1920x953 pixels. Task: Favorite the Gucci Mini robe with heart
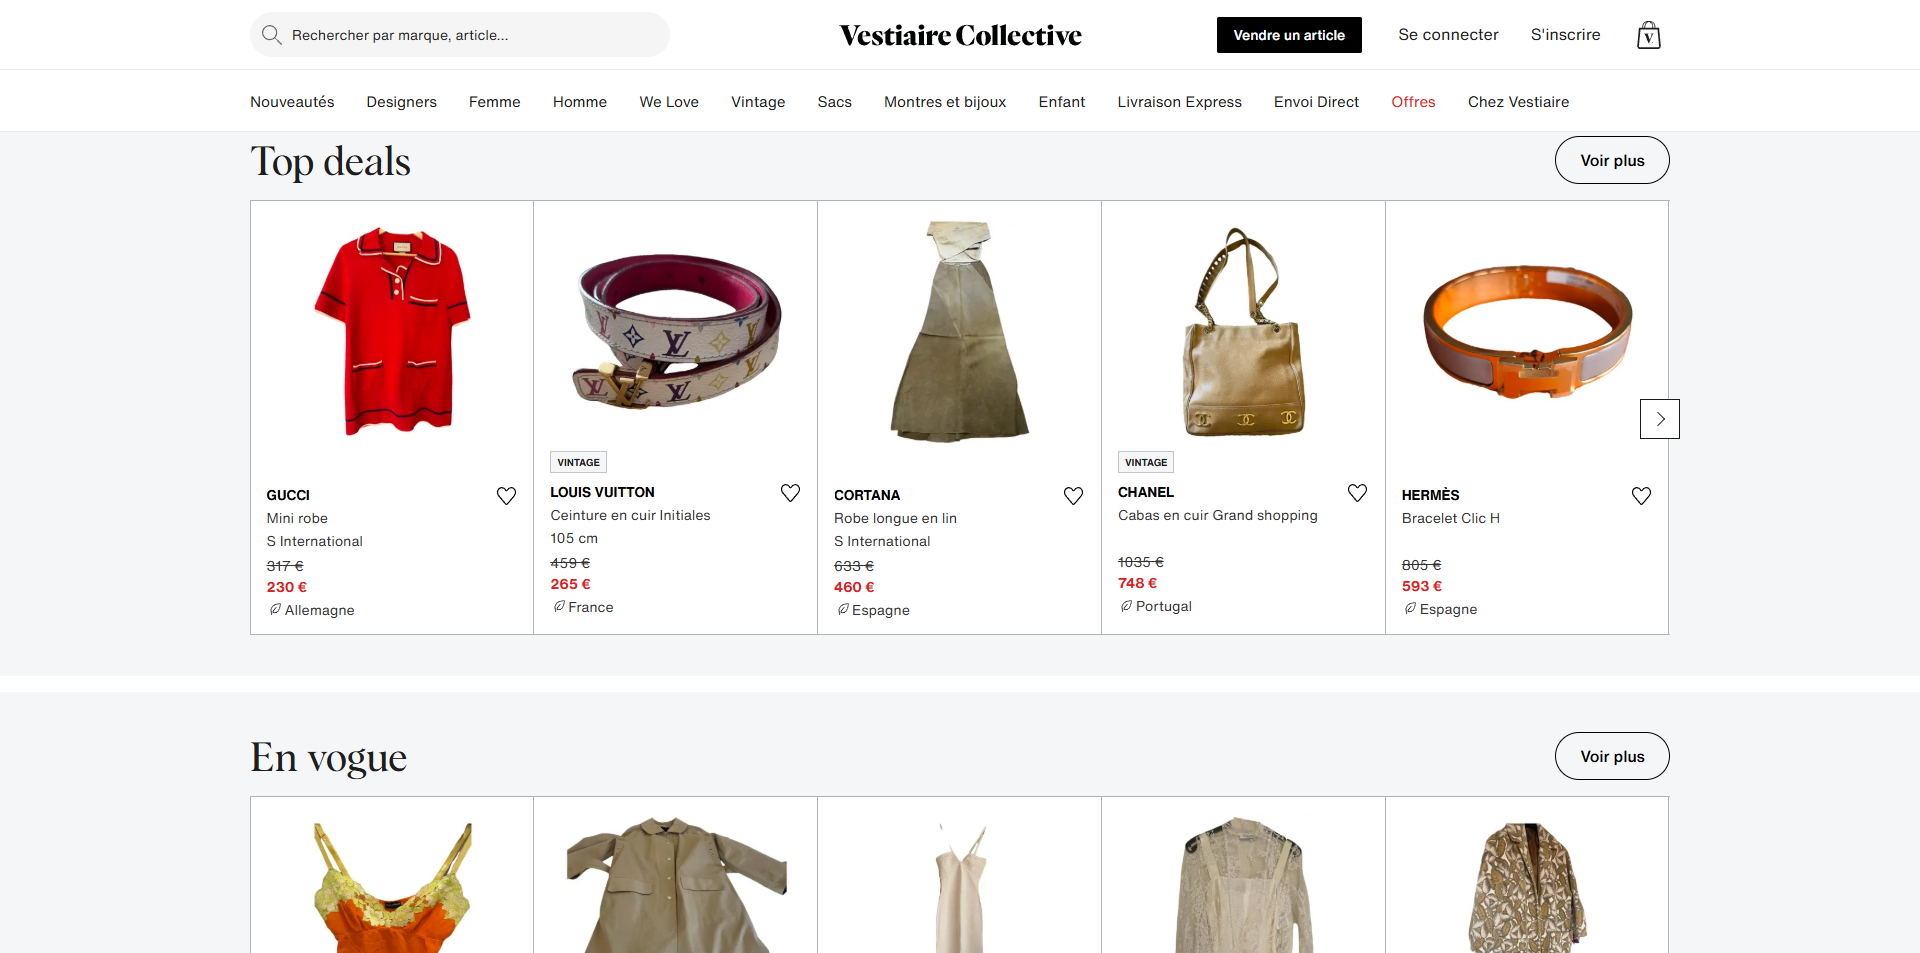click(x=506, y=496)
